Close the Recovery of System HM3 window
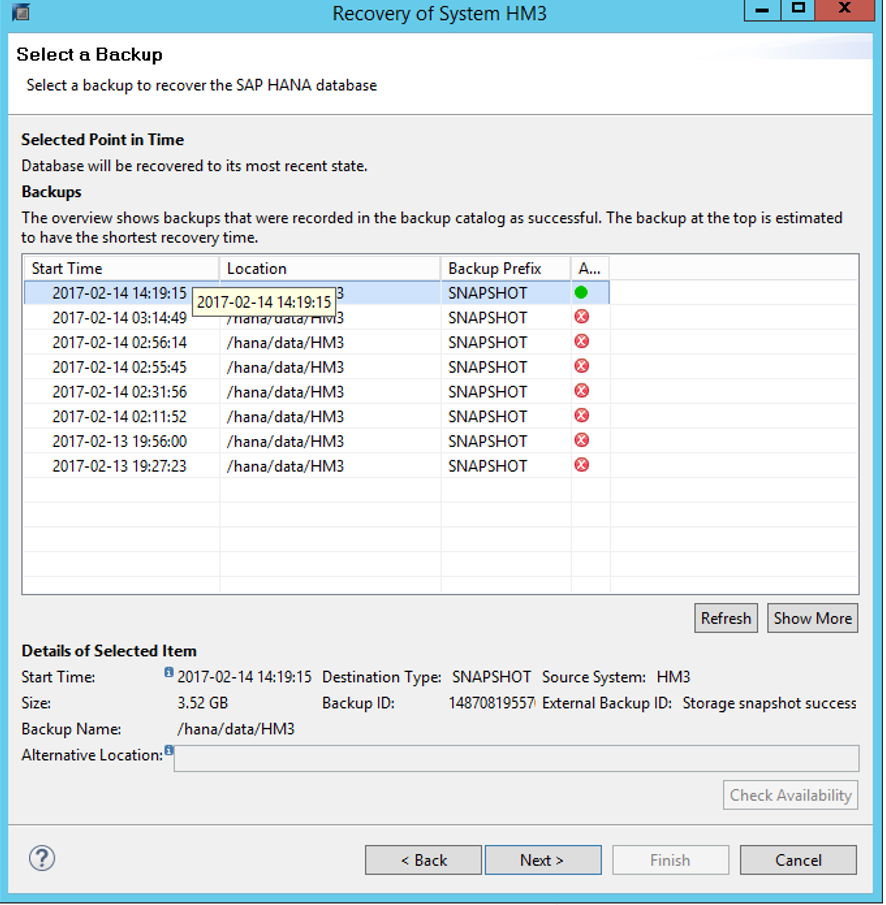This screenshot has height=905, width=886. click(x=844, y=10)
